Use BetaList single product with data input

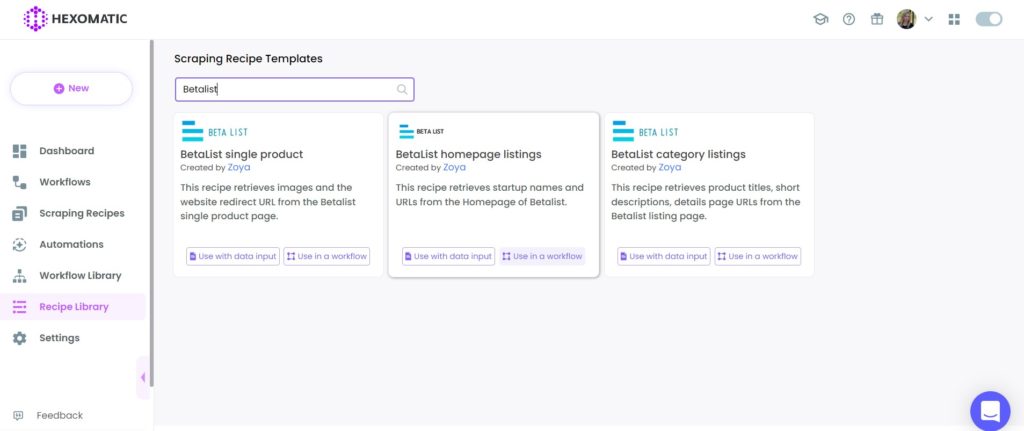coord(233,256)
